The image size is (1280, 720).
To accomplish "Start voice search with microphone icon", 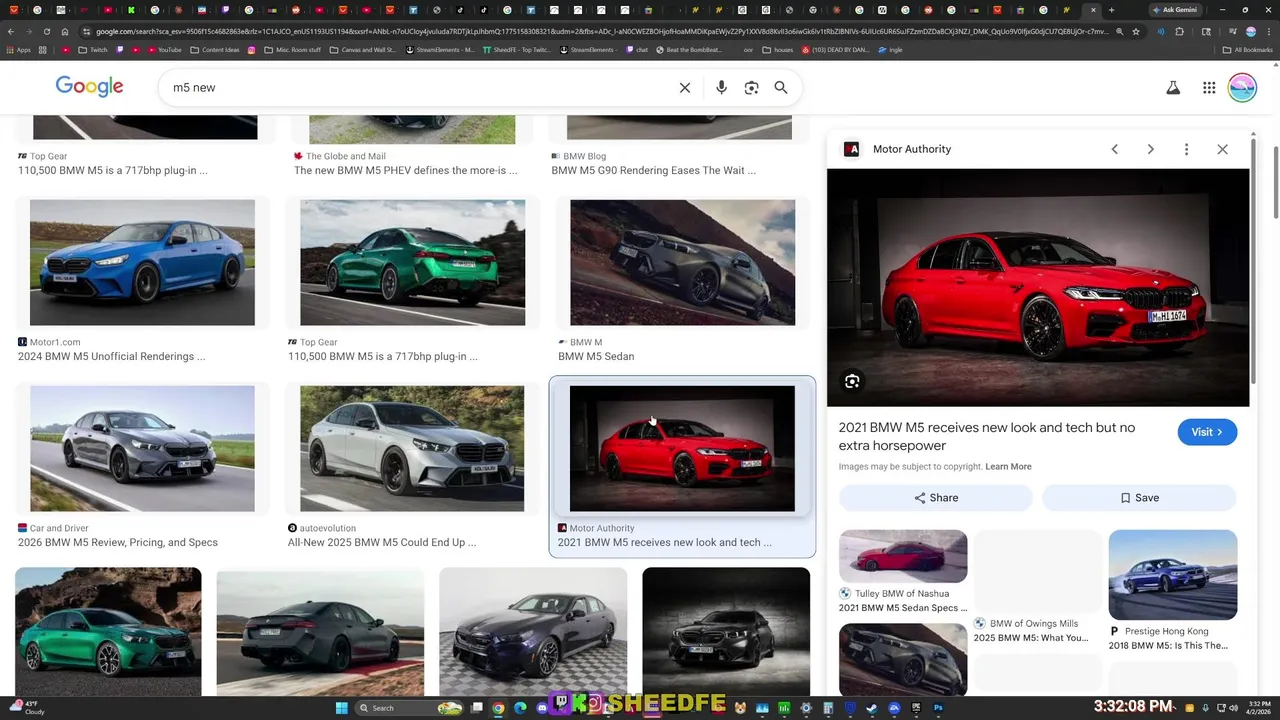I will click(721, 88).
